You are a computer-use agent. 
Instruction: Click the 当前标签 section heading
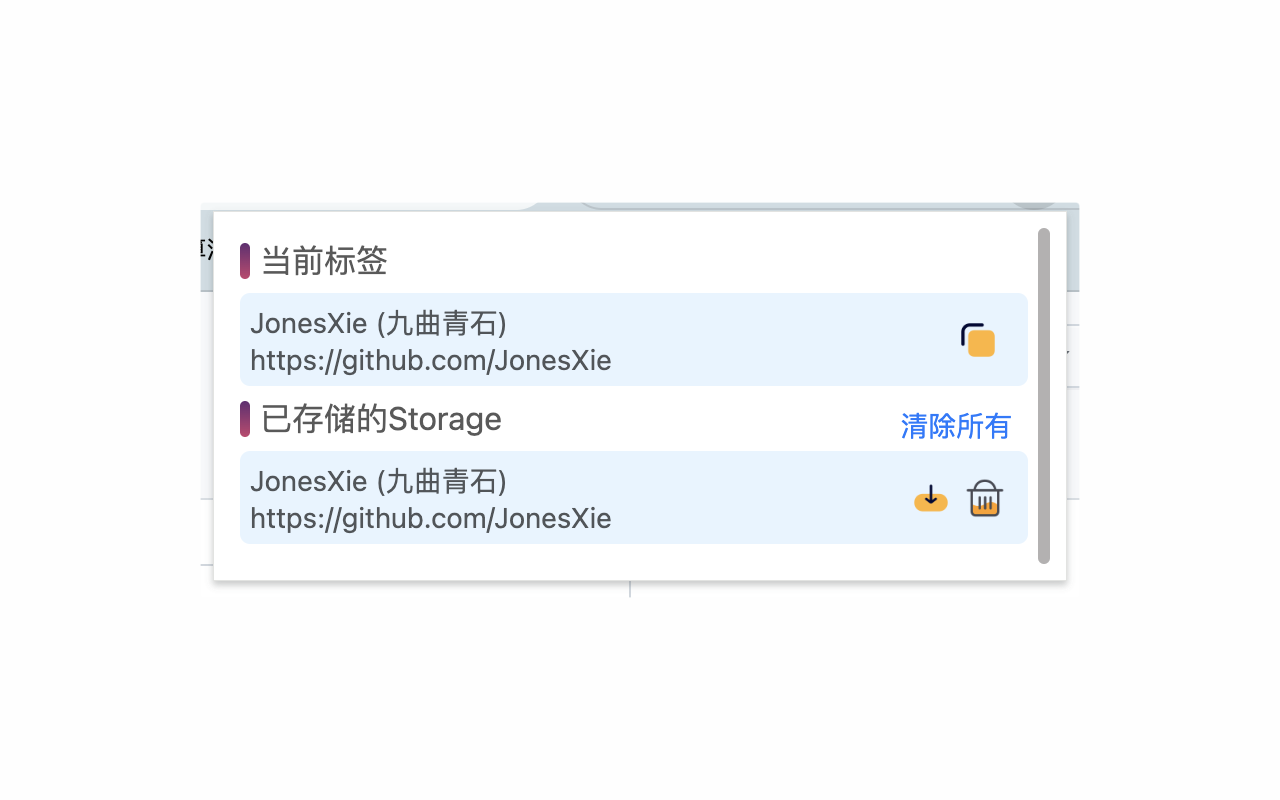324,261
